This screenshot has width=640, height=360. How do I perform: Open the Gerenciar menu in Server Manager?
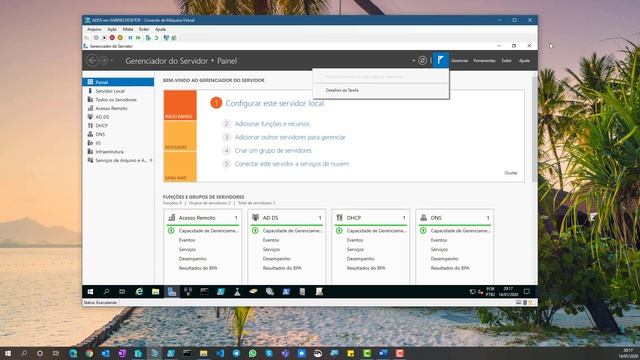tap(459, 60)
